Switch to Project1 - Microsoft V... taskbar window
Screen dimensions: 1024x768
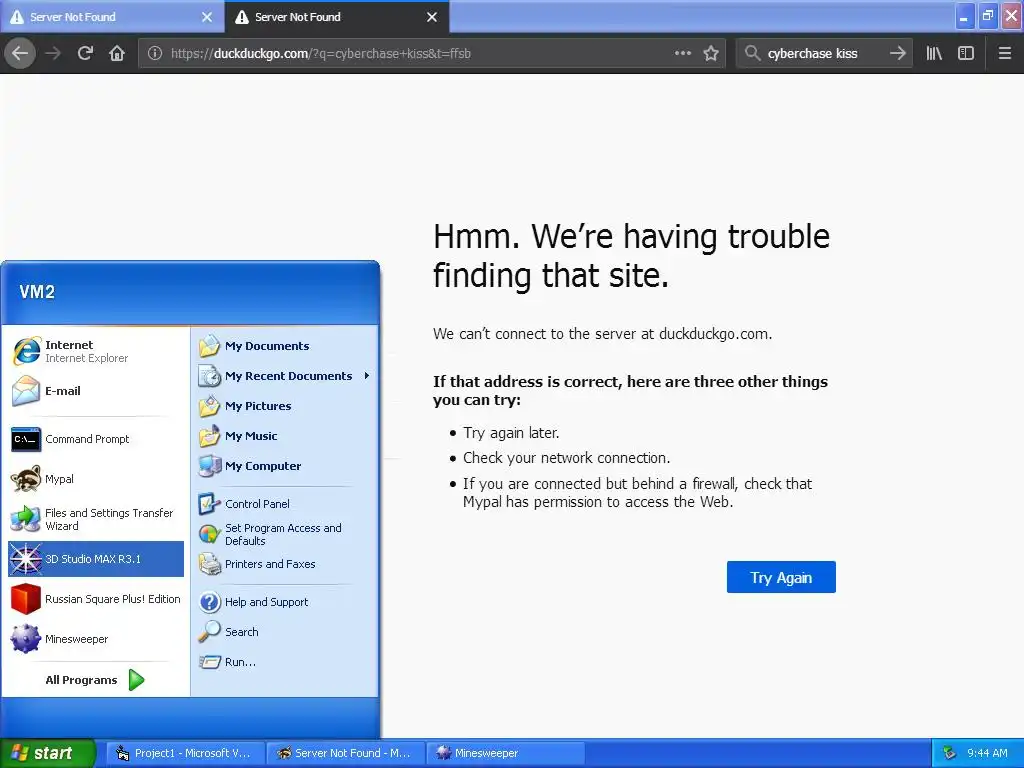(x=185, y=753)
